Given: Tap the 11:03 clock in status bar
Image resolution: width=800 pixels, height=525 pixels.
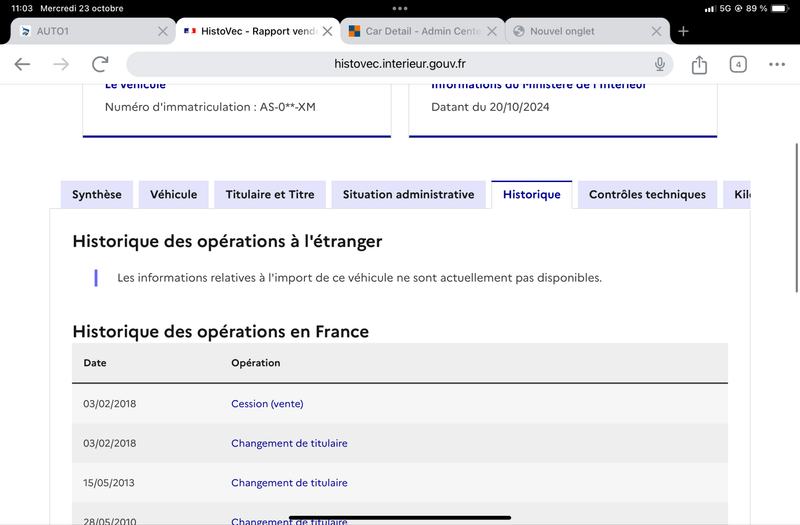Looking at the screenshot, I should tap(22, 8).
